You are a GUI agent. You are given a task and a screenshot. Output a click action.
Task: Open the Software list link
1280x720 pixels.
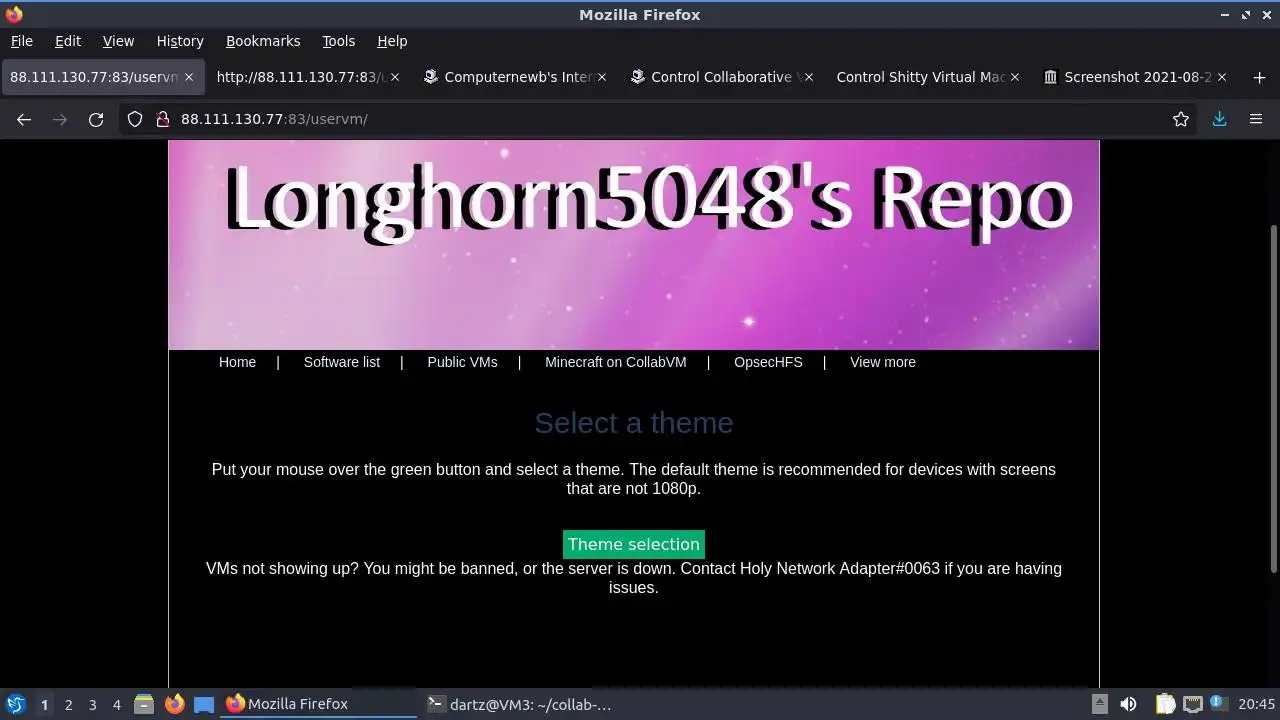click(x=342, y=362)
